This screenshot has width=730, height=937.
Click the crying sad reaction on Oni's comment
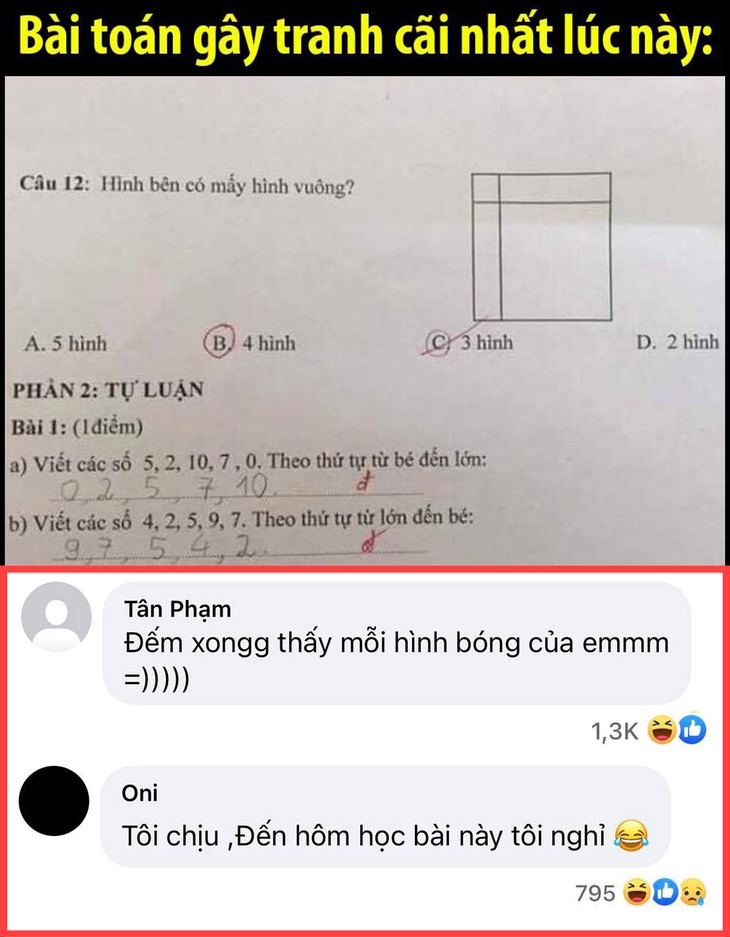[x=692, y=893]
